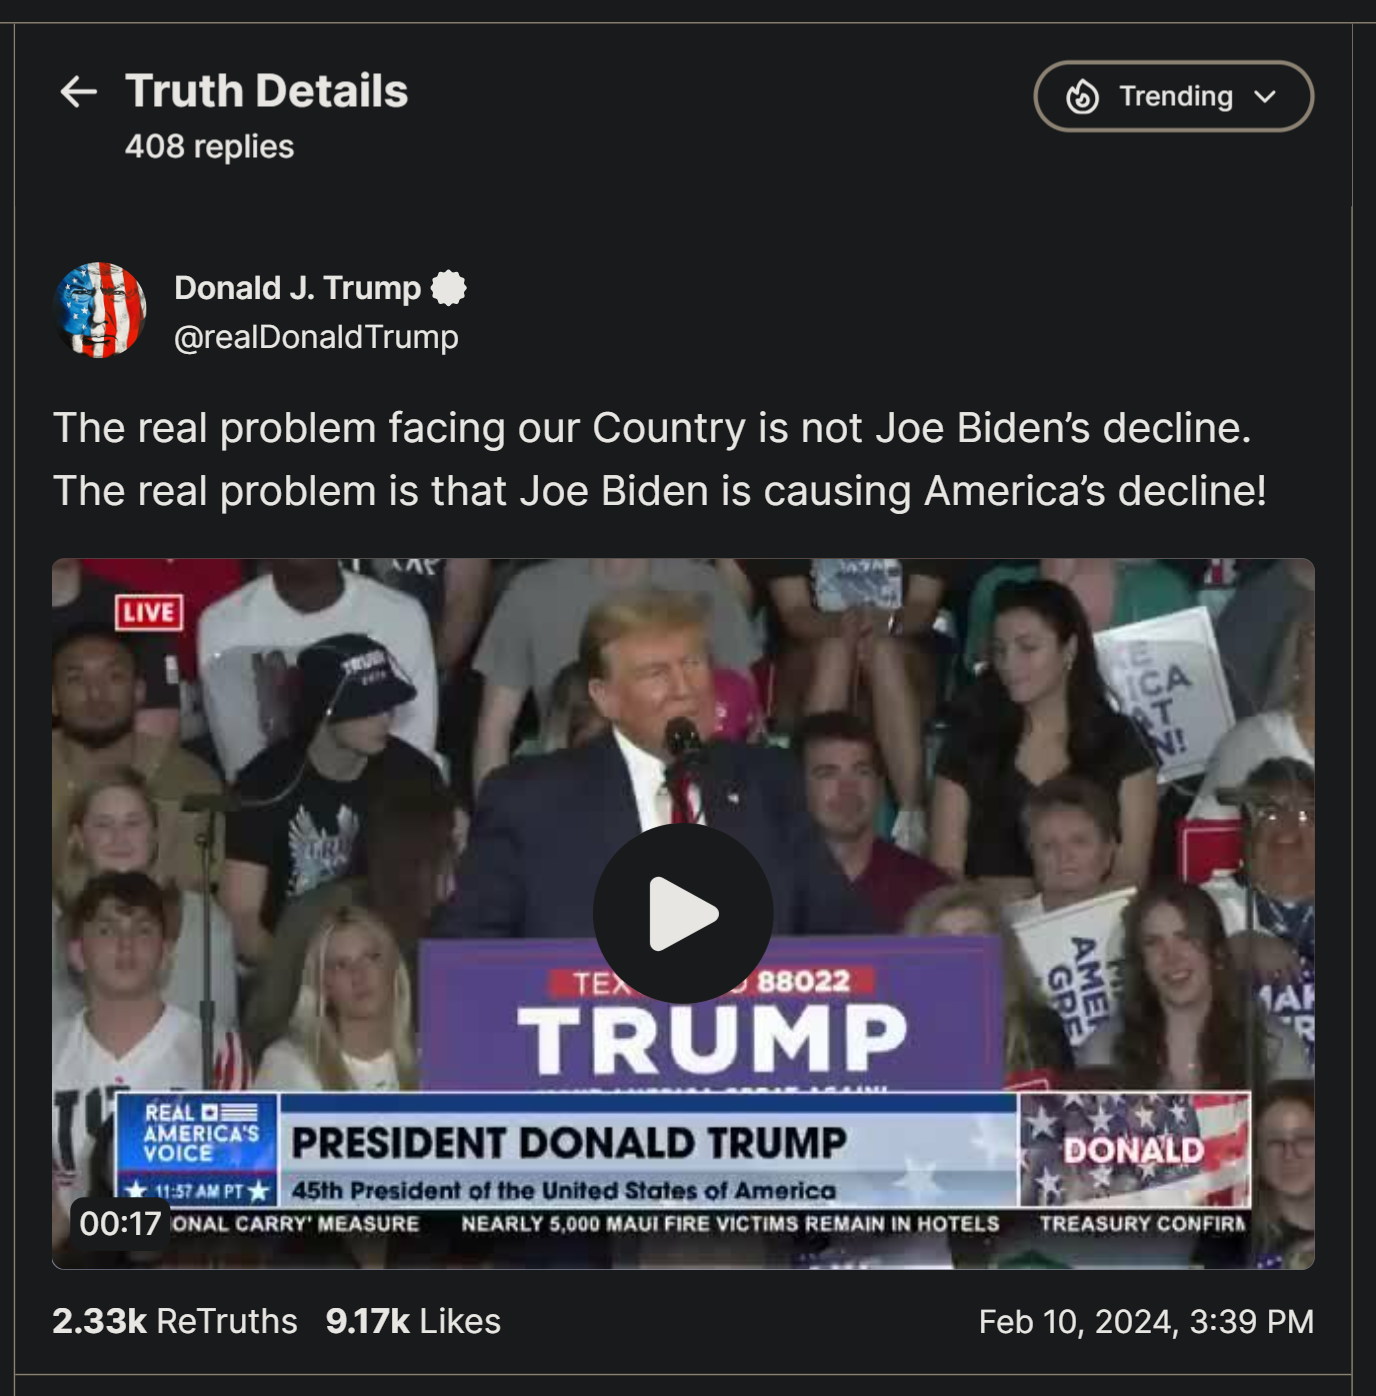The width and height of the screenshot is (1376, 1396).
Task: Click the DONALD flag graphic in video
Action: click(1134, 1149)
